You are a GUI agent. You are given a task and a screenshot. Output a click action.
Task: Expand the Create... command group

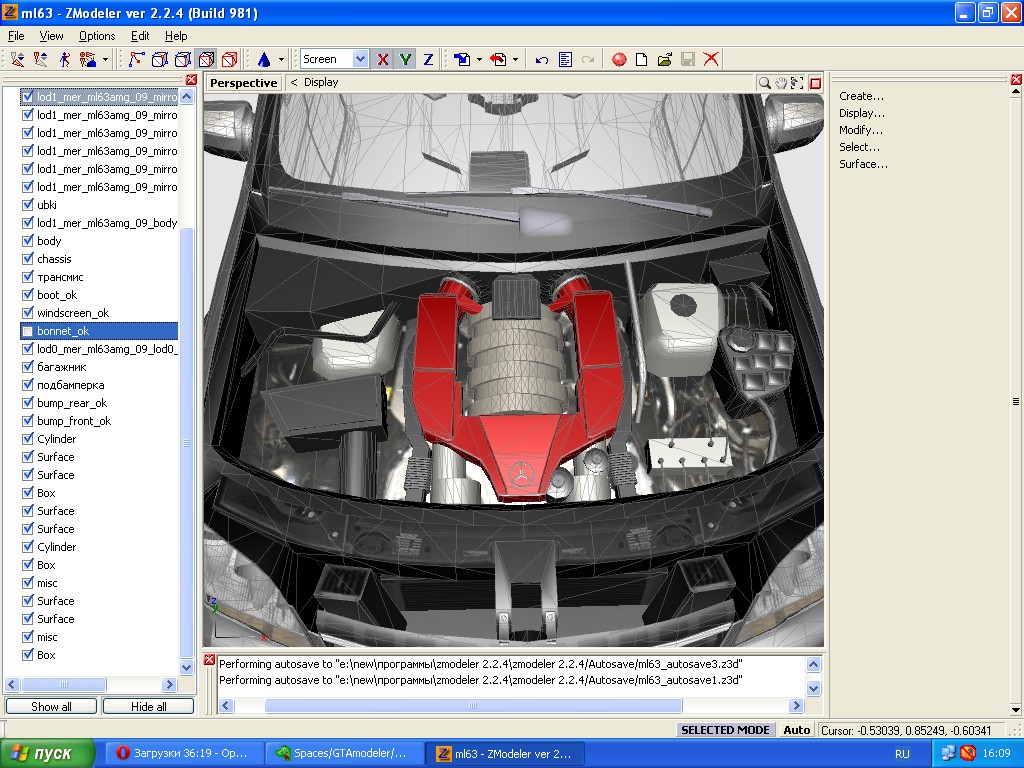pyautogui.click(x=861, y=96)
